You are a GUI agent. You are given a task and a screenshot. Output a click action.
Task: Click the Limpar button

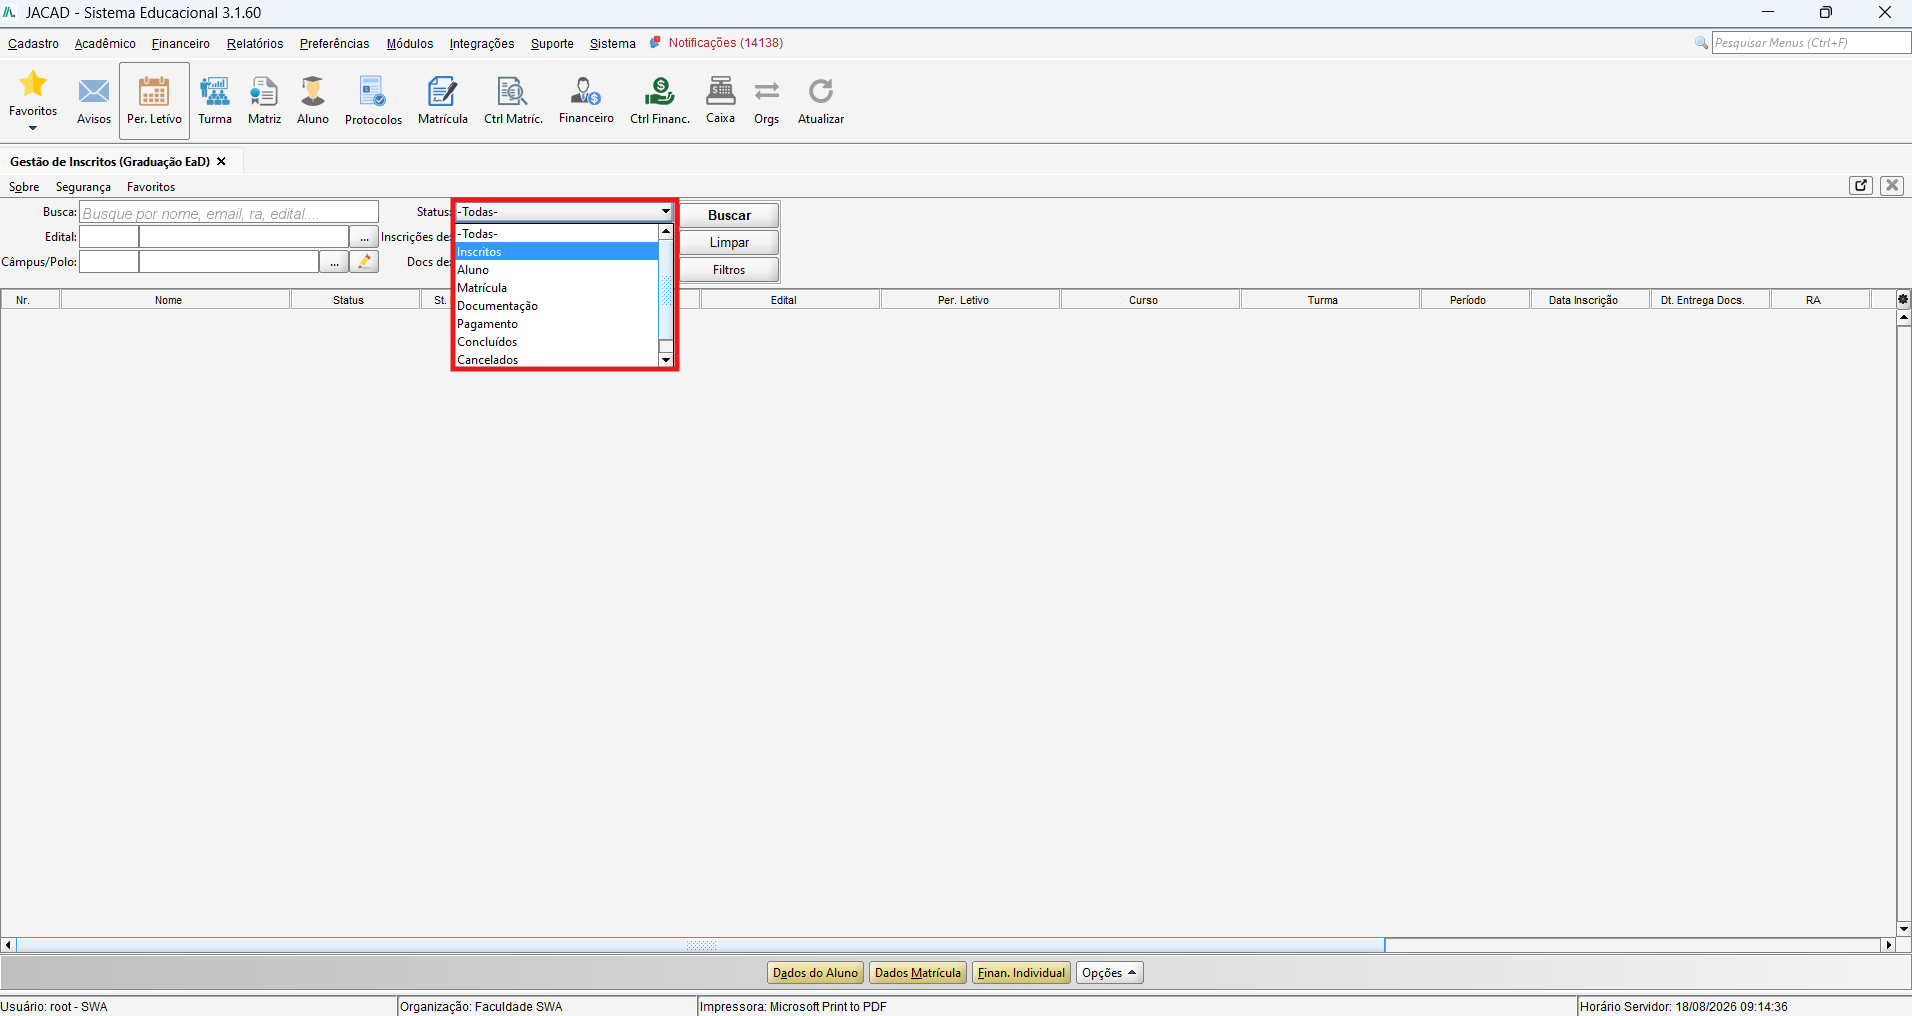pyautogui.click(x=729, y=243)
